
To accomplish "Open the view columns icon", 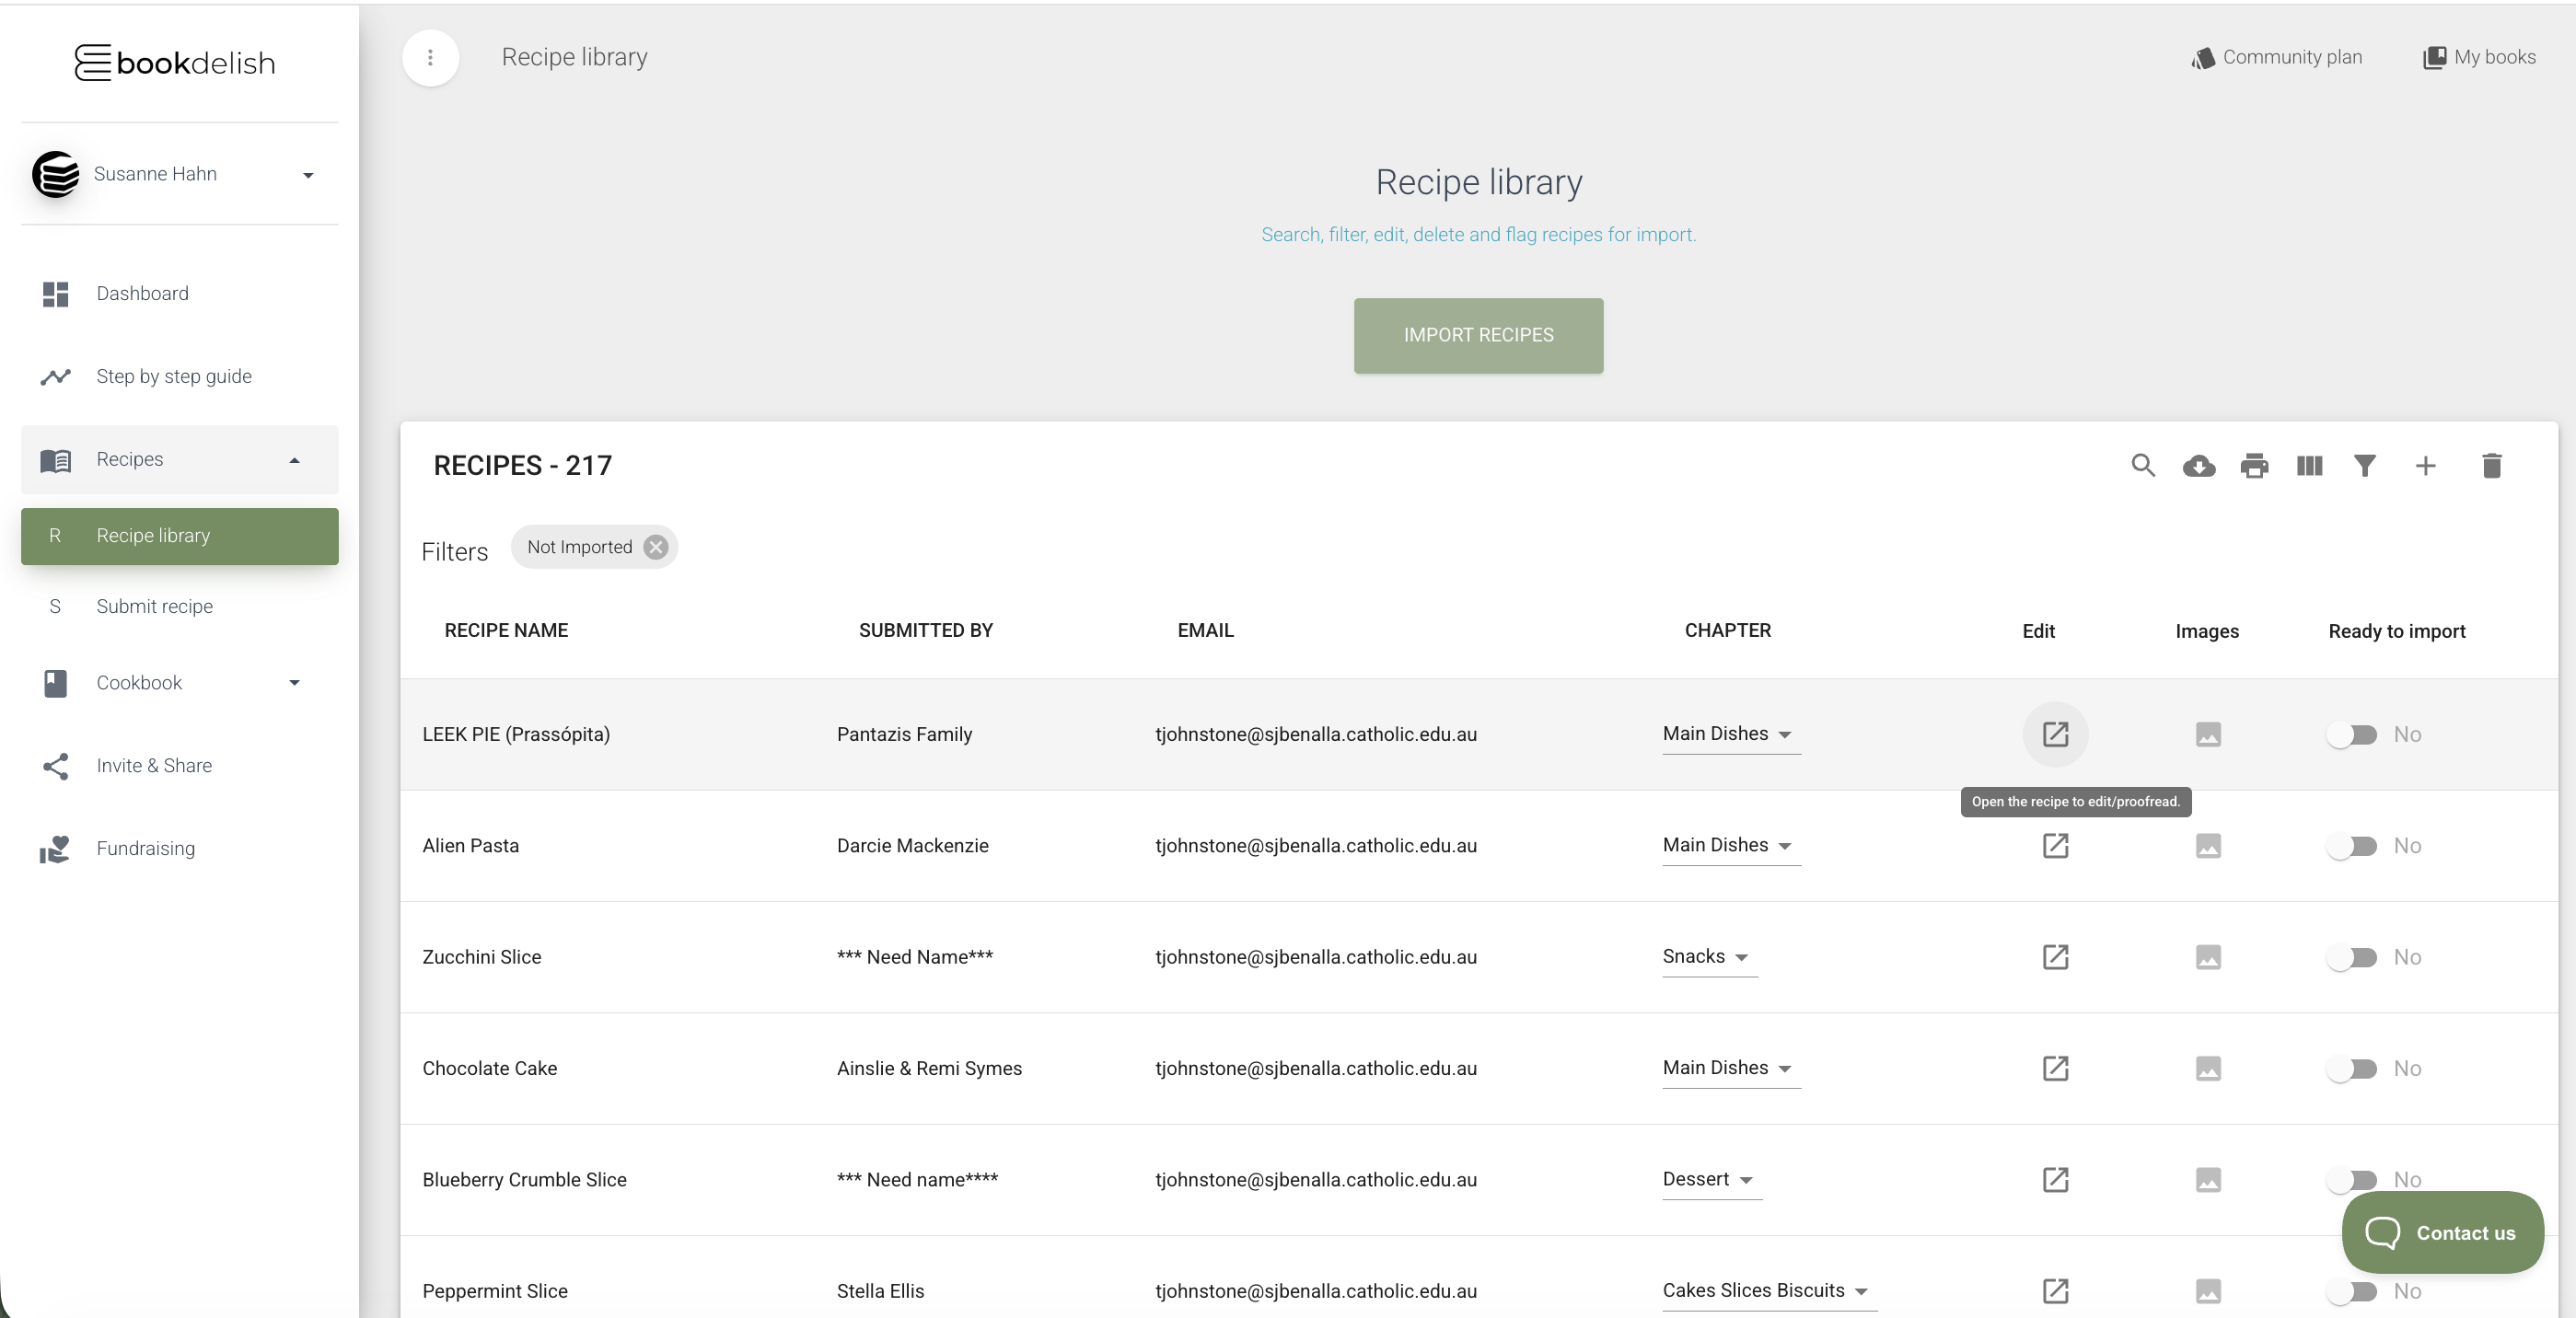I will 2309,466.
